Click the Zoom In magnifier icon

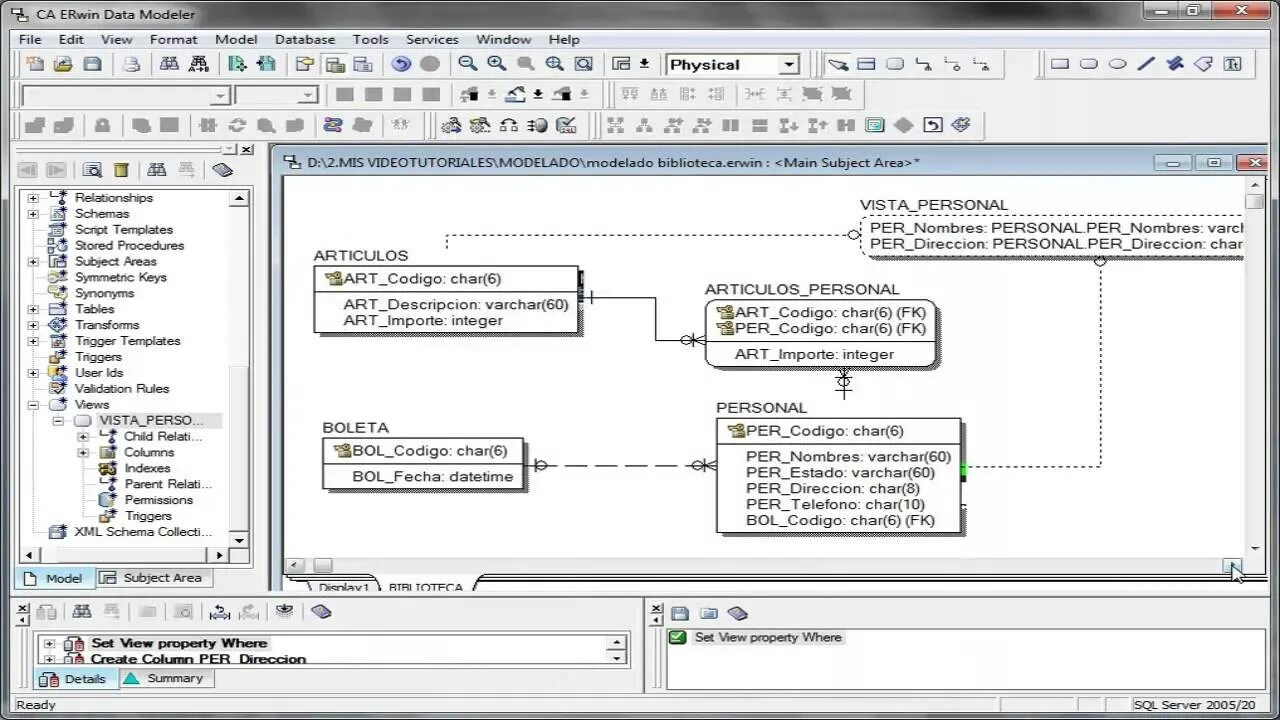[x=496, y=63]
